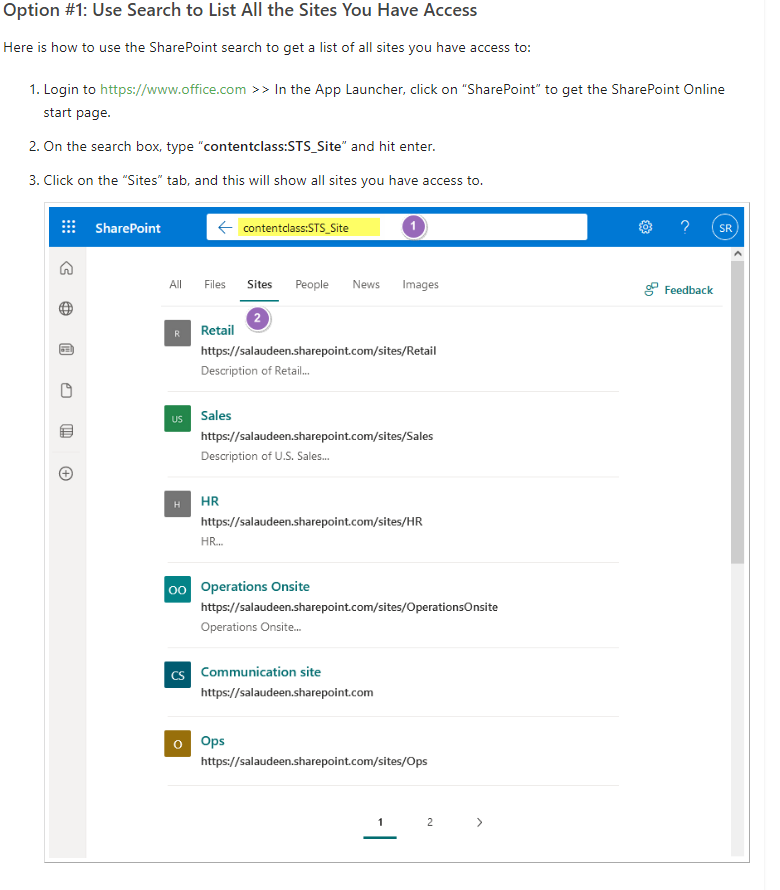Click the URL https://salaudeen.sharepoint.com/sites/HR
Screen dimensions: 780x890
312,522
